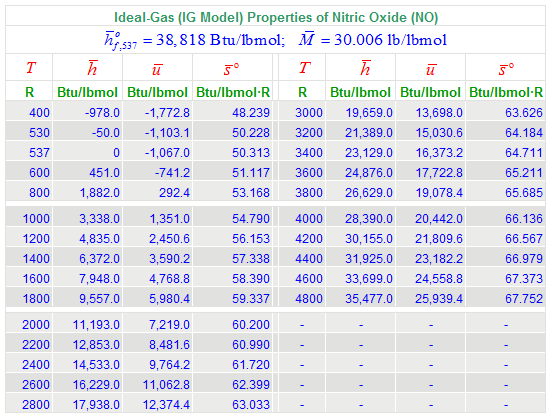Click the entropy value 67.752 at 4800 R
The height and width of the screenshot is (418, 551).
[x=524, y=299]
